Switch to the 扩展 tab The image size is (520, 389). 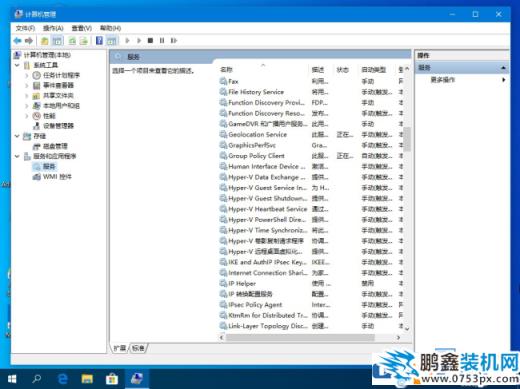pos(120,348)
